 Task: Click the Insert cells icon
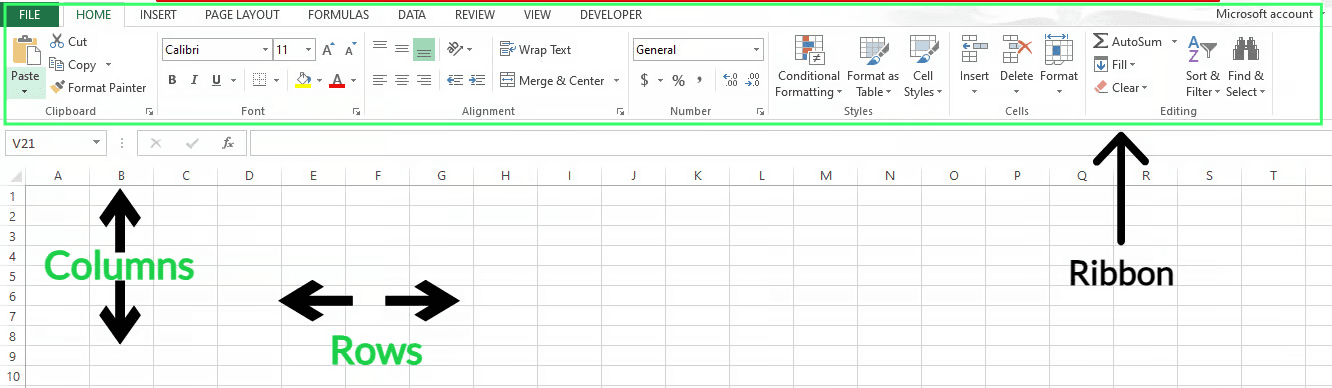pyautogui.click(x=974, y=49)
